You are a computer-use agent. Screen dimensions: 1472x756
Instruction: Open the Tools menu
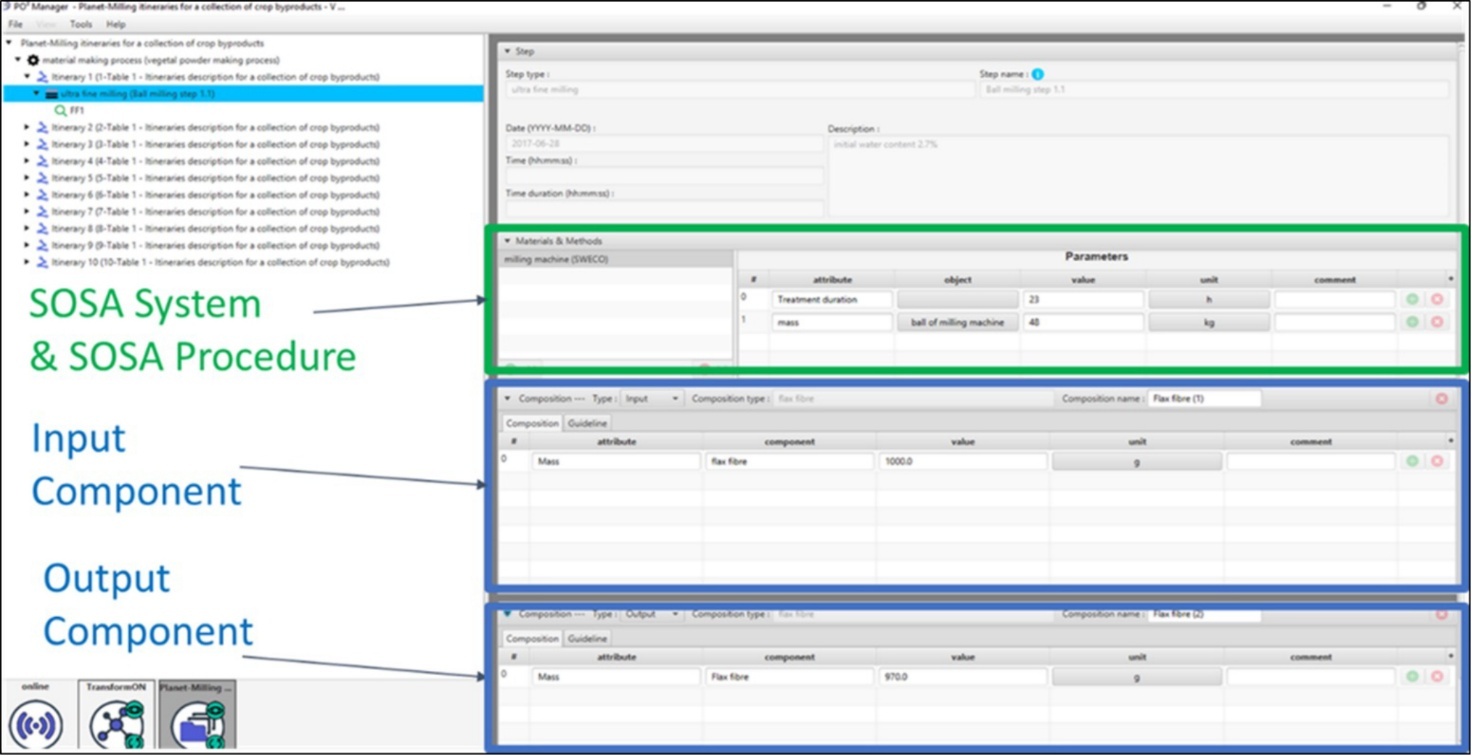(x=81, y=24)
